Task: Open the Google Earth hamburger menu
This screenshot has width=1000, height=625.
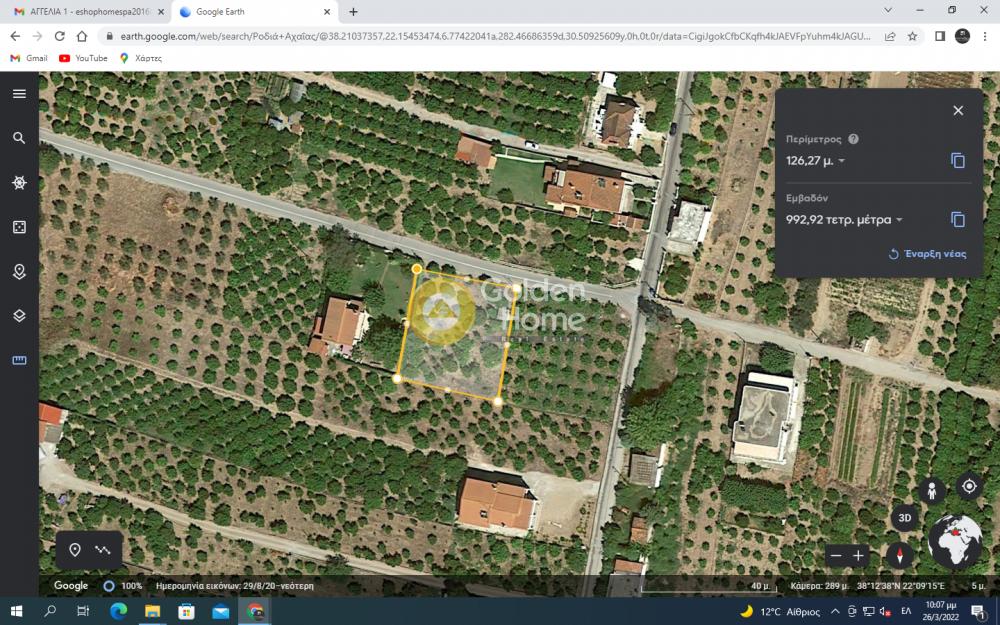Action: [19, 94]
